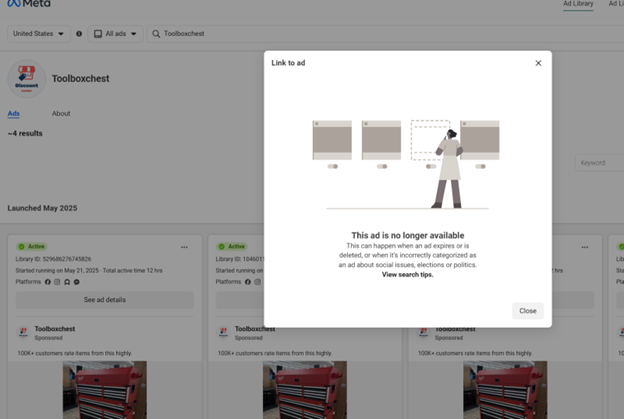The width and height of the screenshot is (624, 419).
Task: Click Toolboxchest avatar on second ad card
Action: 223,333
